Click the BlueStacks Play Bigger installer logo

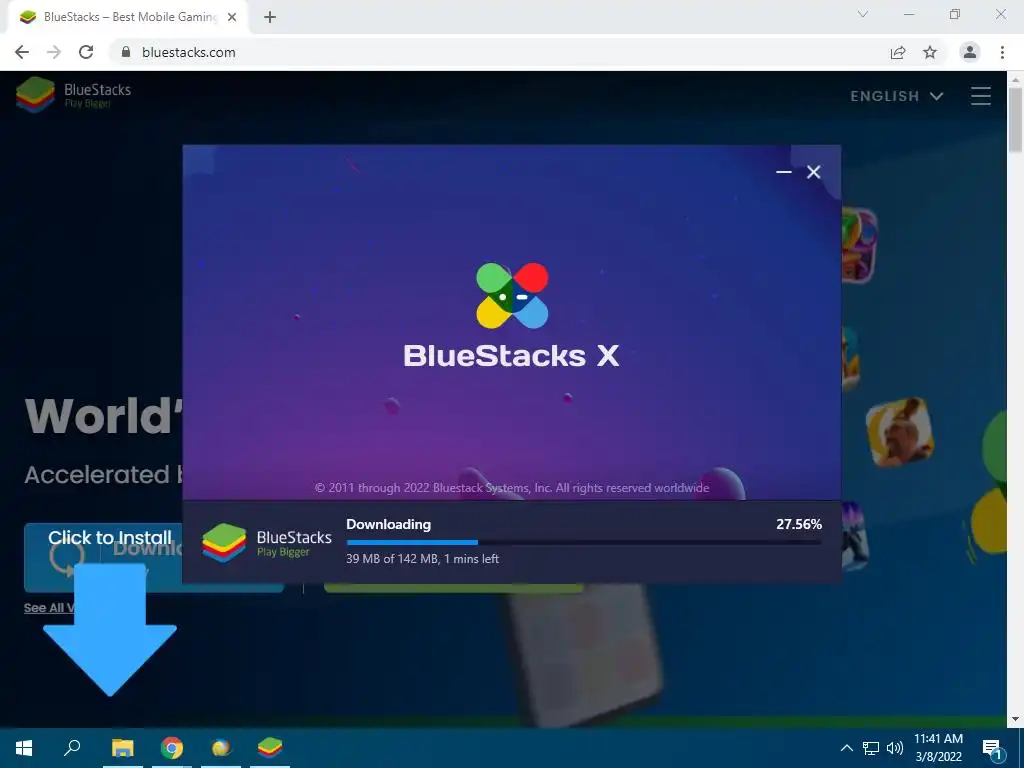click(266, 542)
